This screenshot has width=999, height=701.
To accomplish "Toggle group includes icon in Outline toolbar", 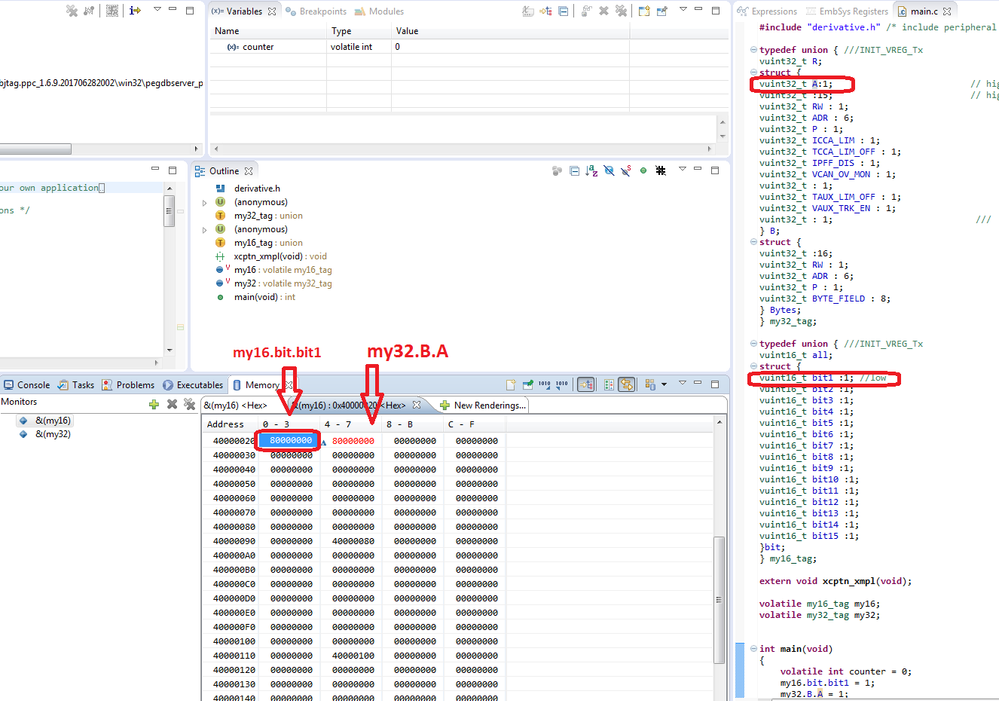I will (557, 171).
